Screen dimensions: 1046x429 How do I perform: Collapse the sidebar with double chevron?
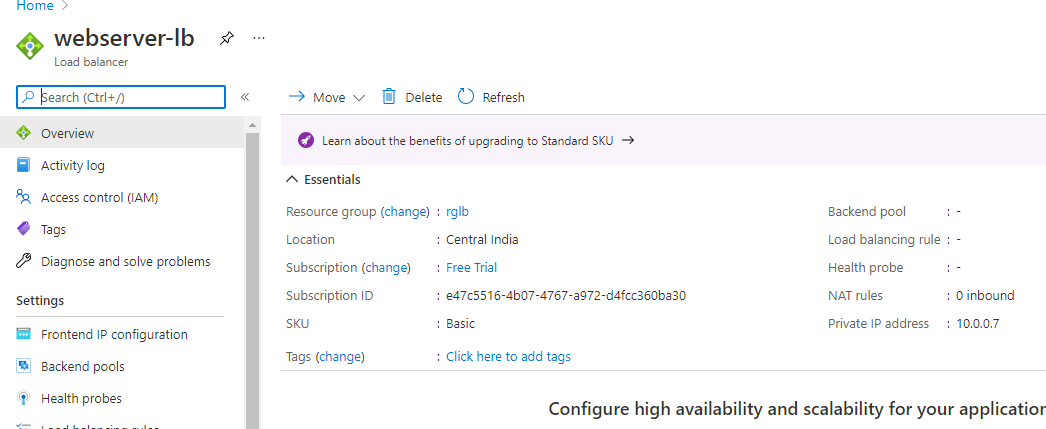click(245, 97)
